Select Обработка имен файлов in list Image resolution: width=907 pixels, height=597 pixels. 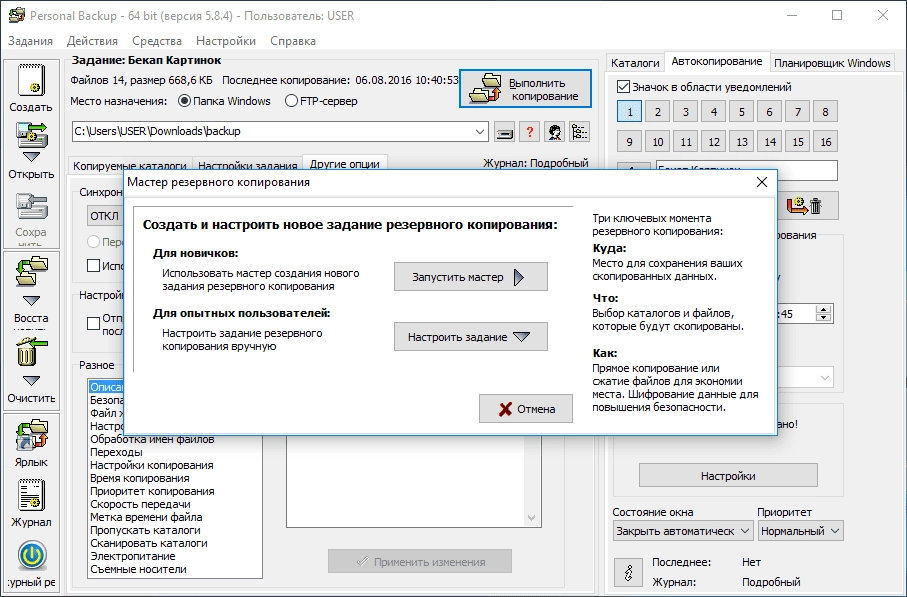pos(152,439)
